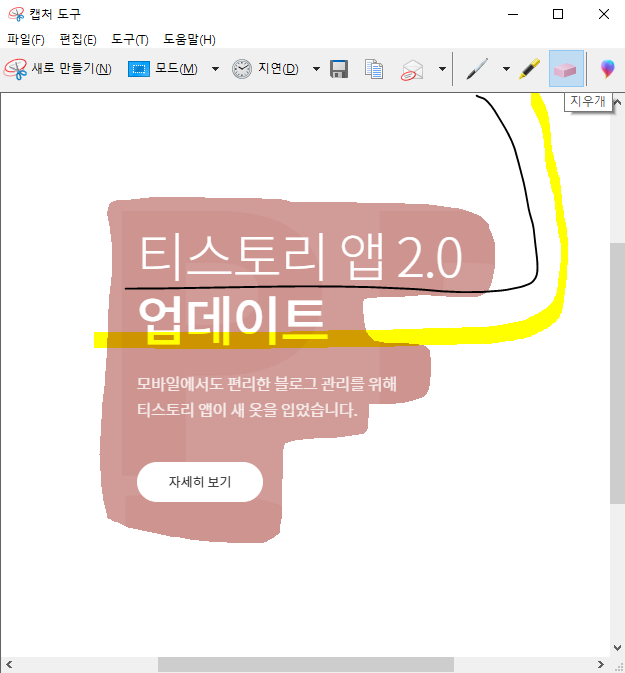Select the Mode rectangle snip icon
Image resolution: width=625 pixels, height=673 pixels.
point(139,69)
